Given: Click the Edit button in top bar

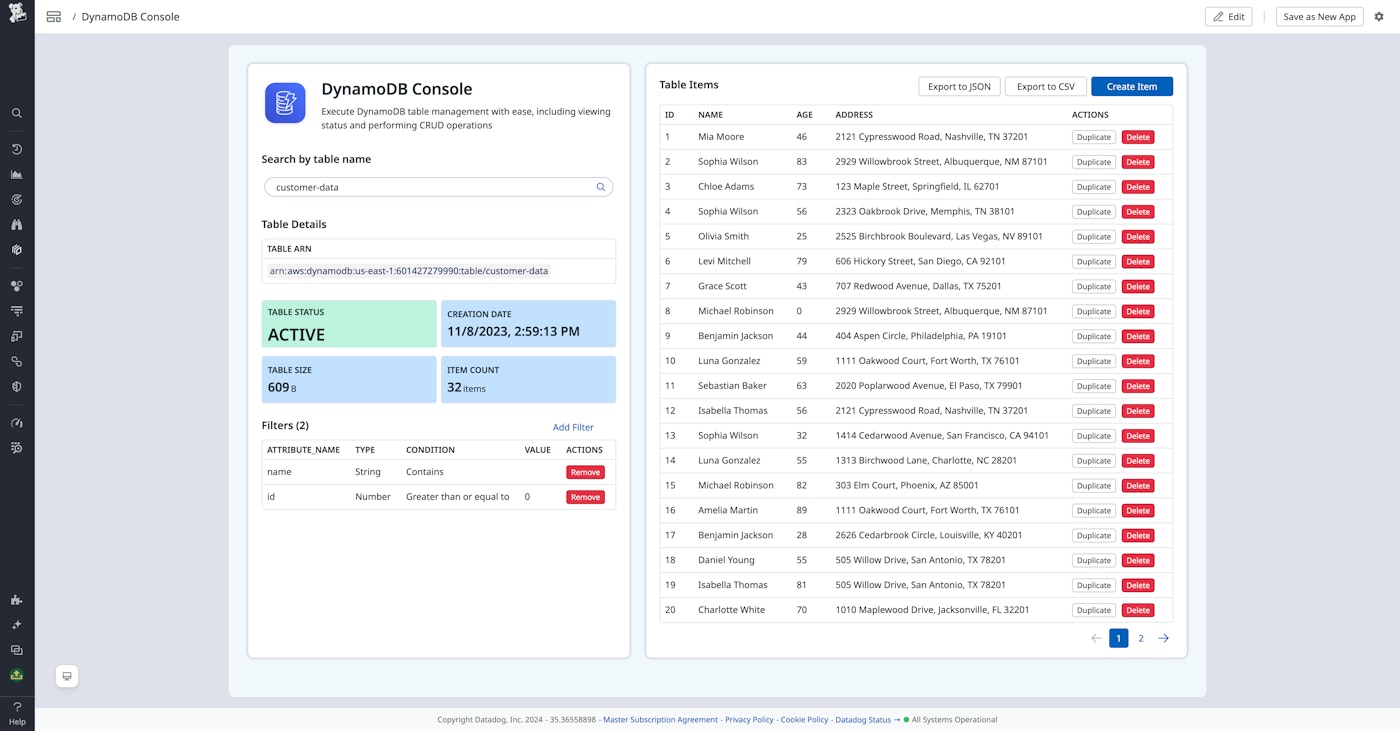Looking at the screenshot, I should tap(1228, 17).
